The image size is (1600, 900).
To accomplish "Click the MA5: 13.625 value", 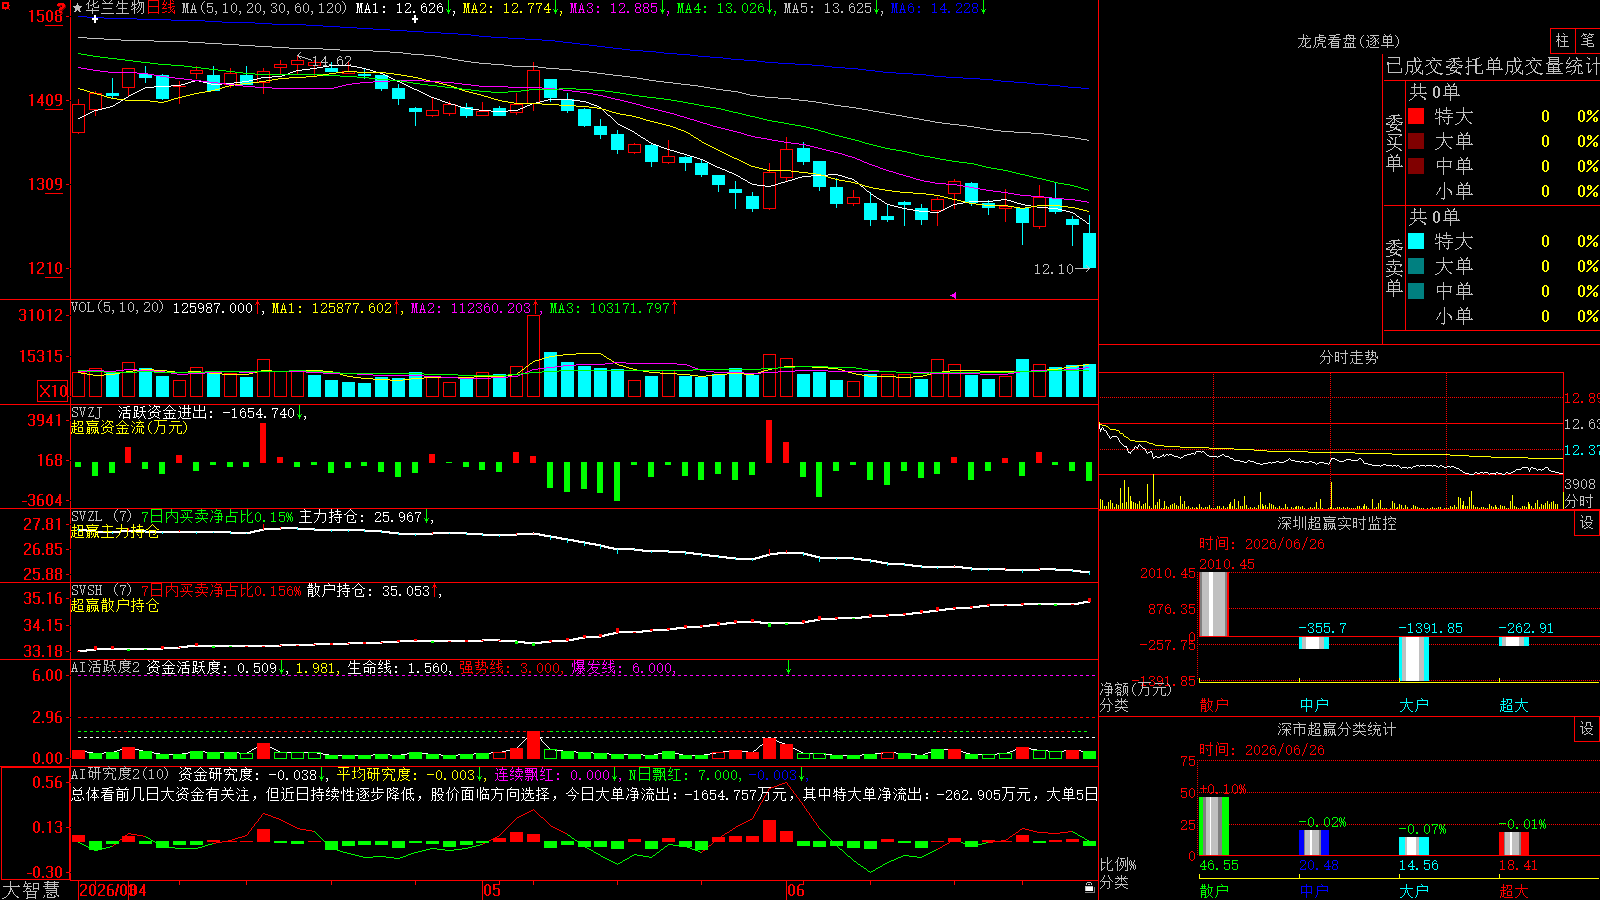I will [x=828, y=8].
